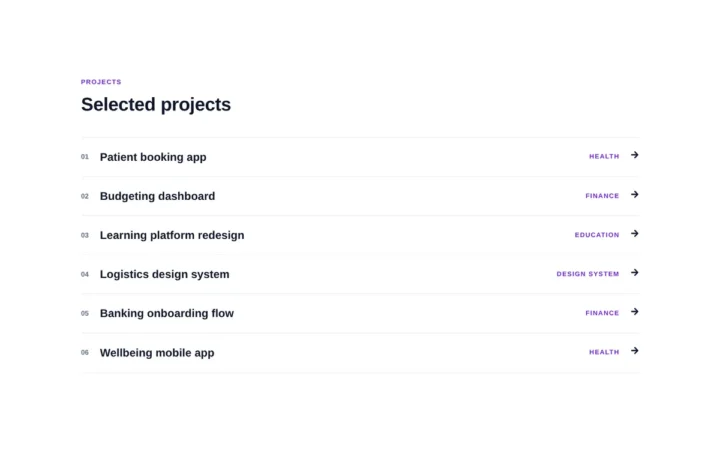Open the Patient booking app project
720x450 pixels.
pyautogui.click(x=360, y=157)
